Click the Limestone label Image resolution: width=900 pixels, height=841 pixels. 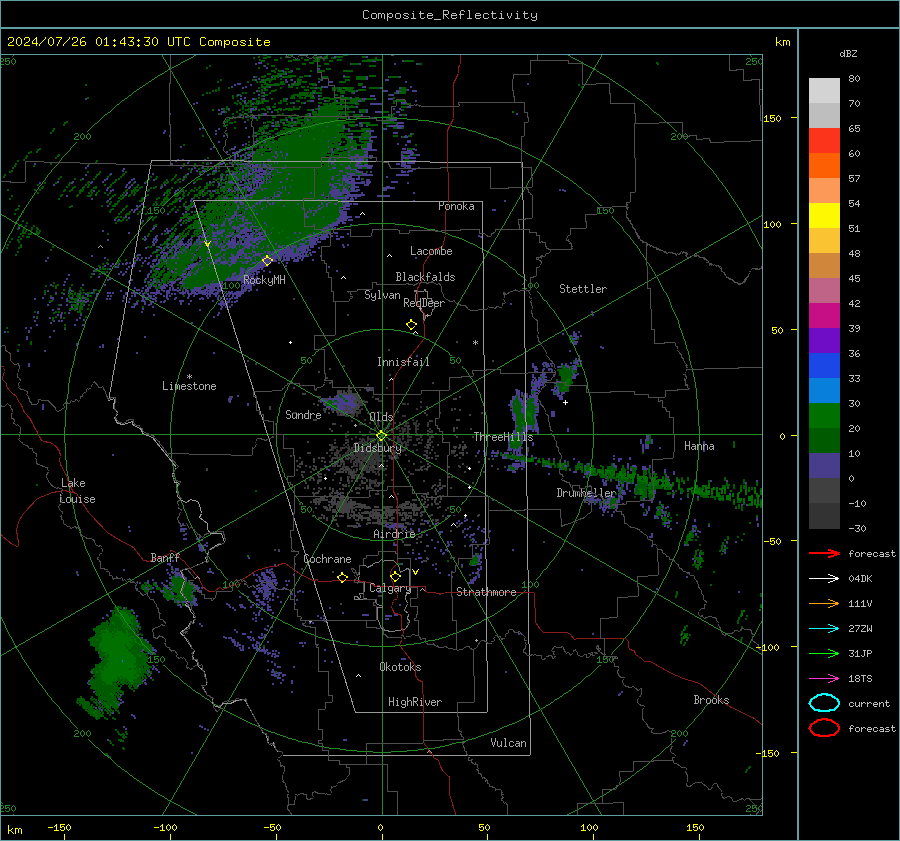189,386
